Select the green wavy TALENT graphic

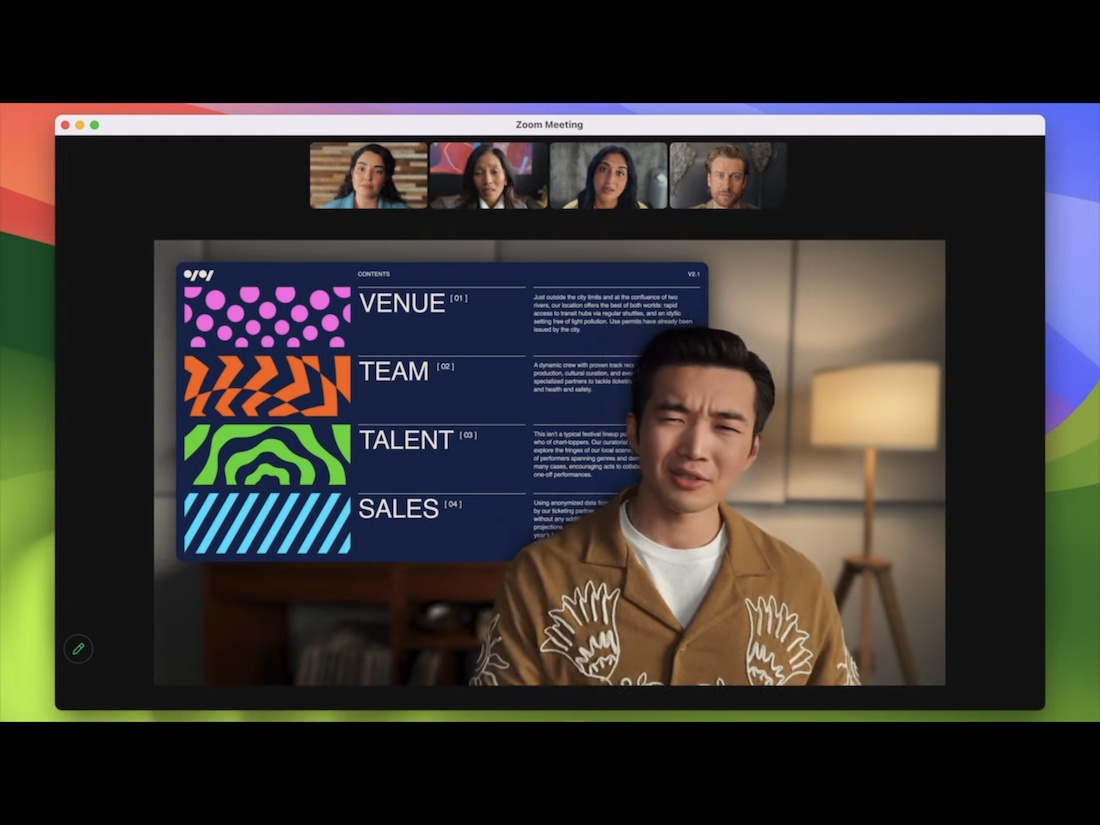coord(267,454)
